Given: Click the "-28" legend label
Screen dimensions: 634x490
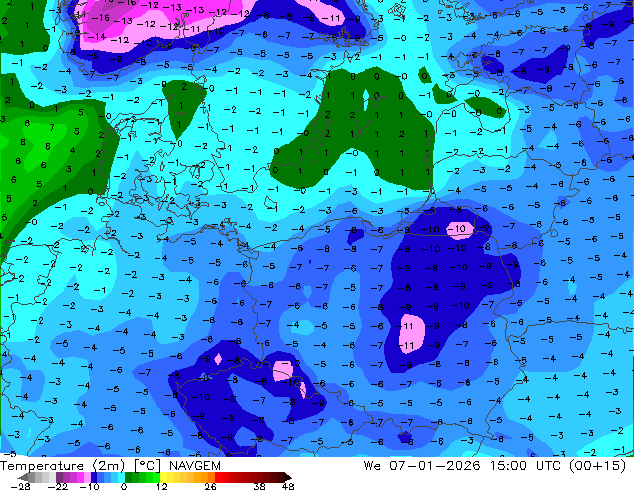Looking at the screenshot, I should tap(20, 486).
